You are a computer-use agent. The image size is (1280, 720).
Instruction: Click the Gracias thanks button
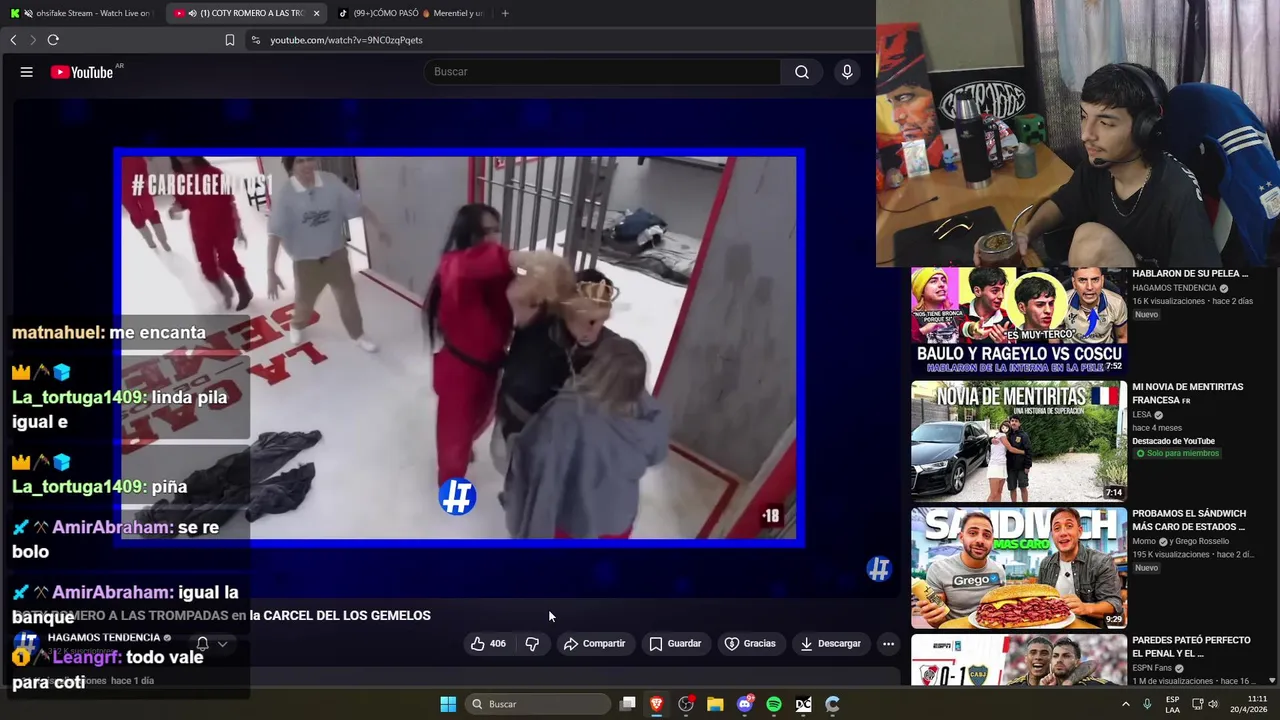pos(749,644)
